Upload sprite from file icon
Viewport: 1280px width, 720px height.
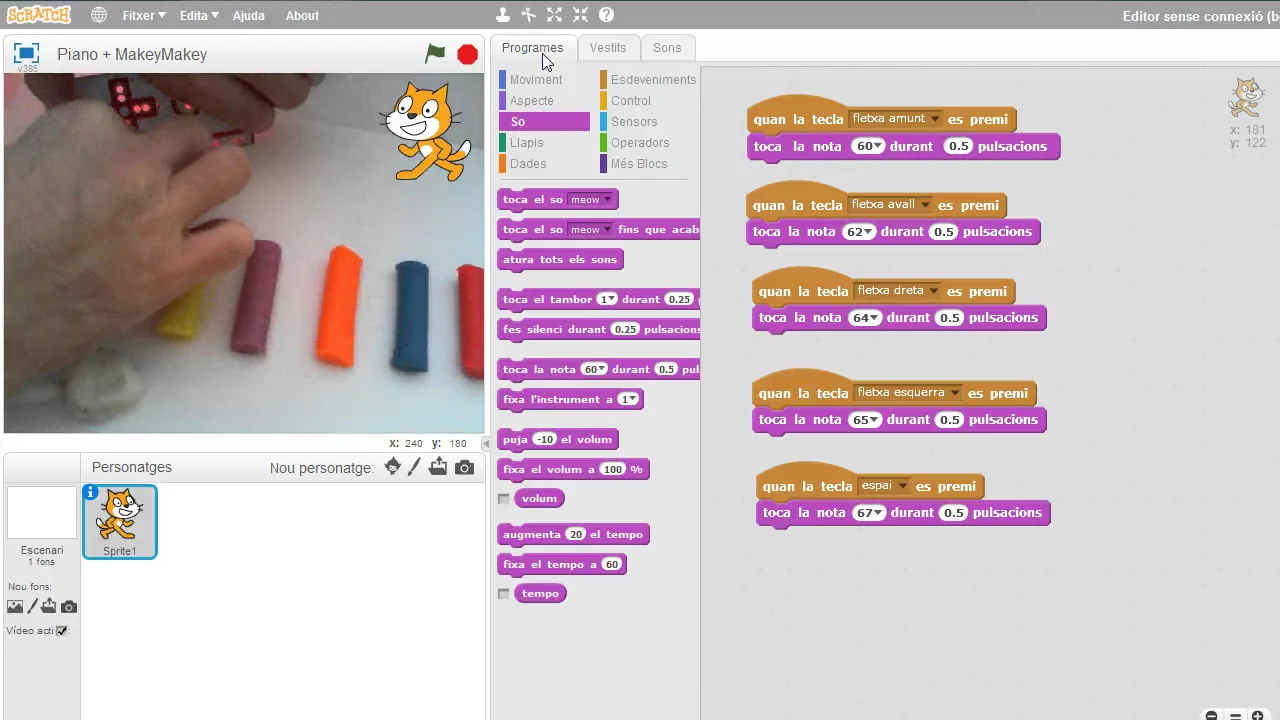438,467
